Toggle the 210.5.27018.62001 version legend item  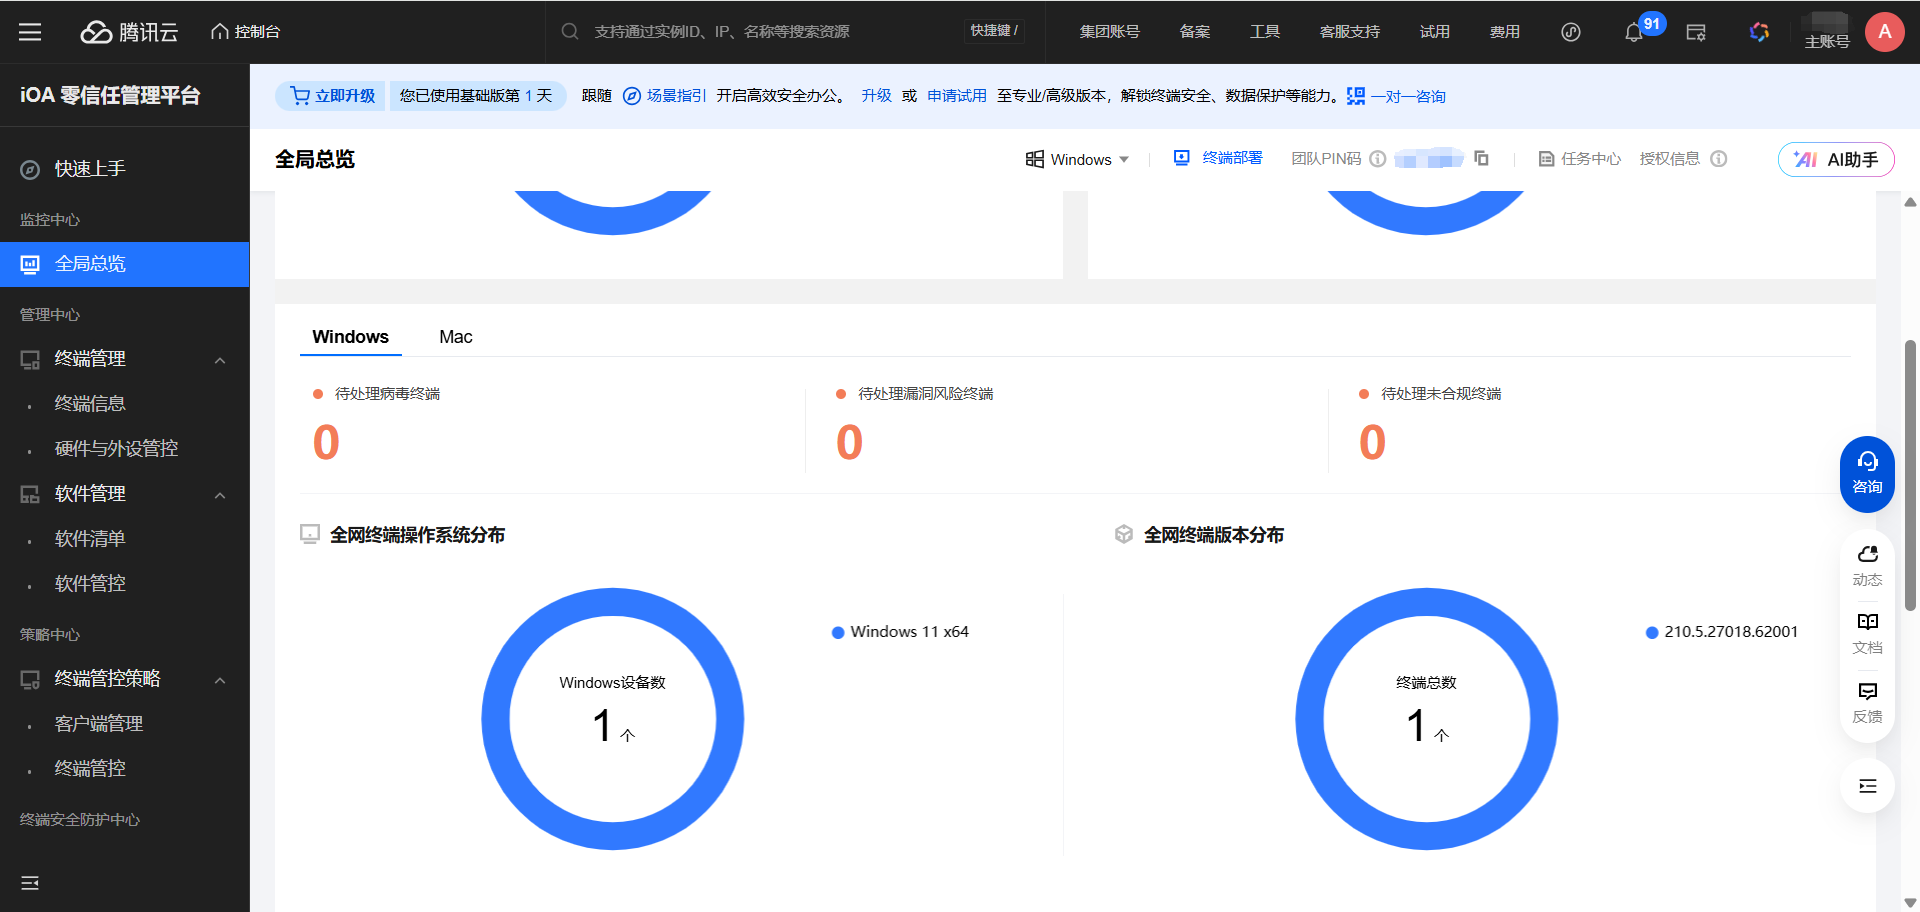coord(1722,632)
